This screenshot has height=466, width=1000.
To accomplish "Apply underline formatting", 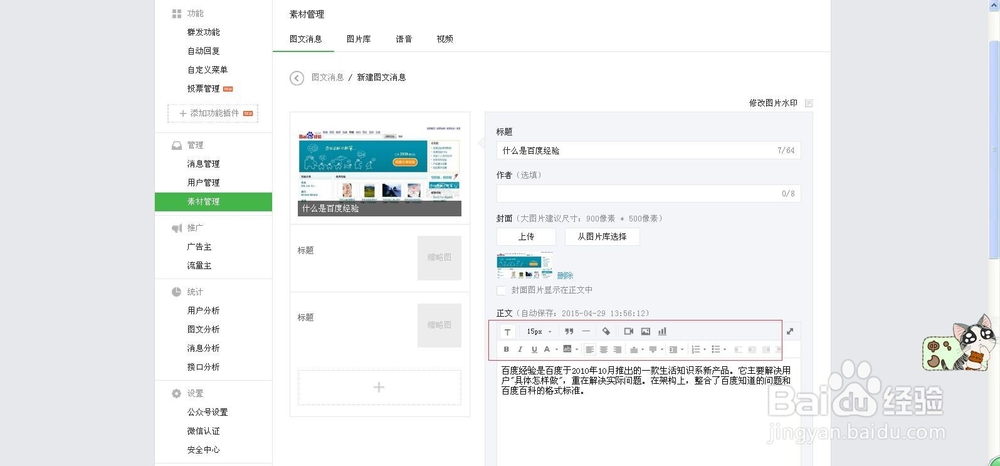I will (x=534, y=349).
